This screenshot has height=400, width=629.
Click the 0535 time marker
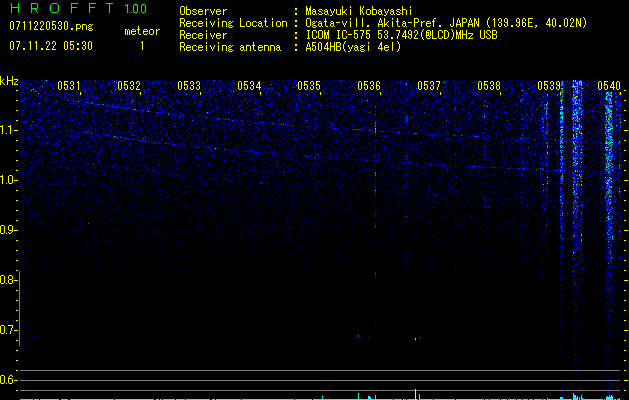(309, 86)
